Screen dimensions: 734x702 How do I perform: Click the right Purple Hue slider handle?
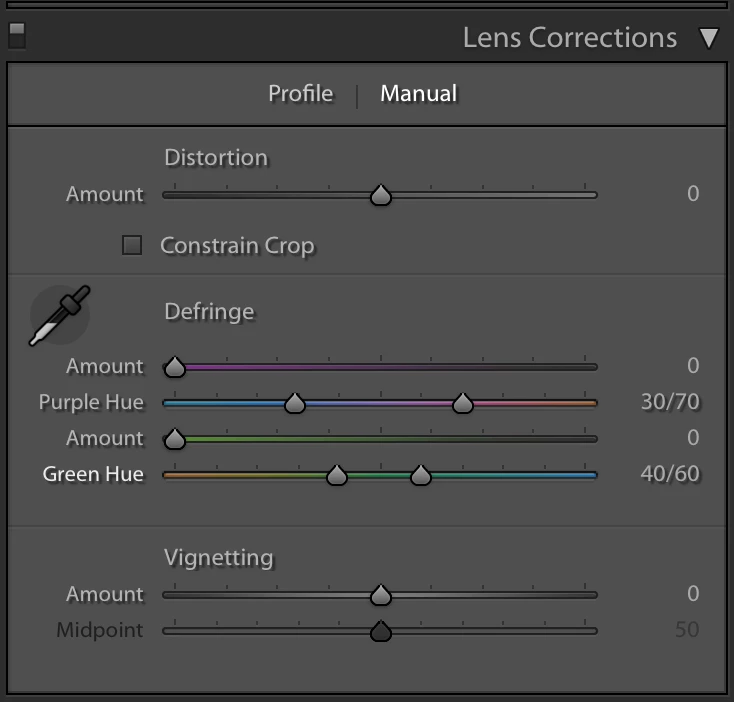click(462, 403)
